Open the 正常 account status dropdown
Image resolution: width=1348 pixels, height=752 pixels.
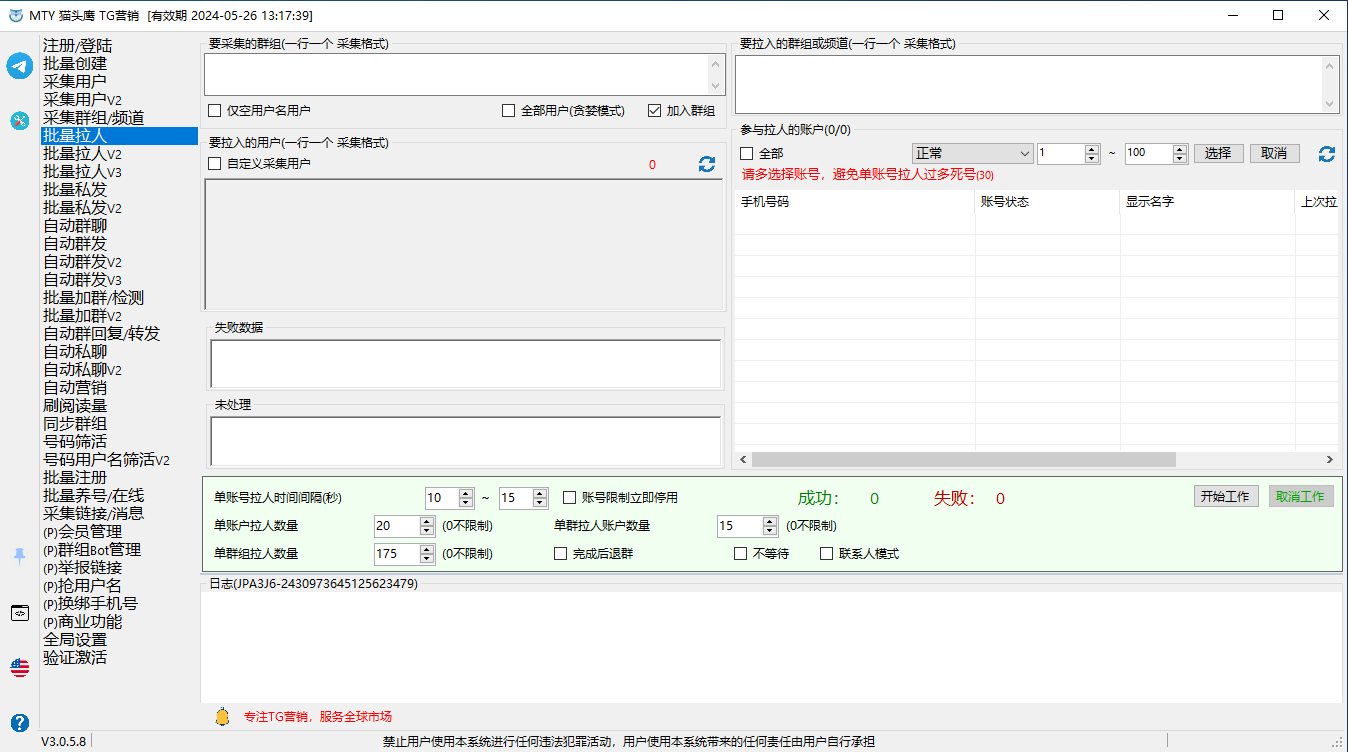(x=972, y=154)
